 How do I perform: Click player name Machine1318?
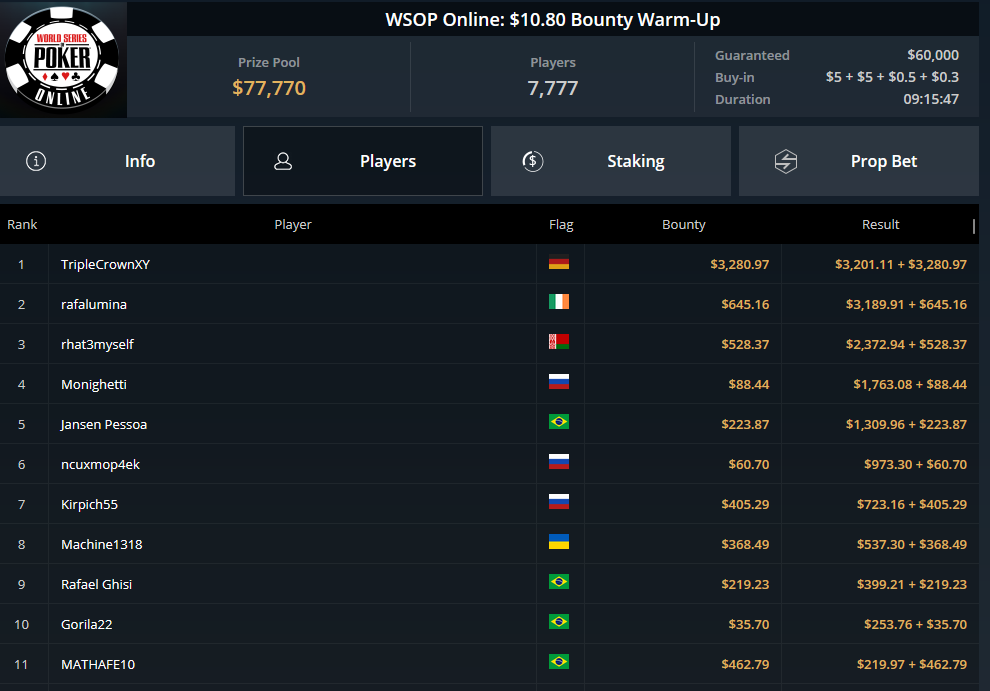[102, 544]
